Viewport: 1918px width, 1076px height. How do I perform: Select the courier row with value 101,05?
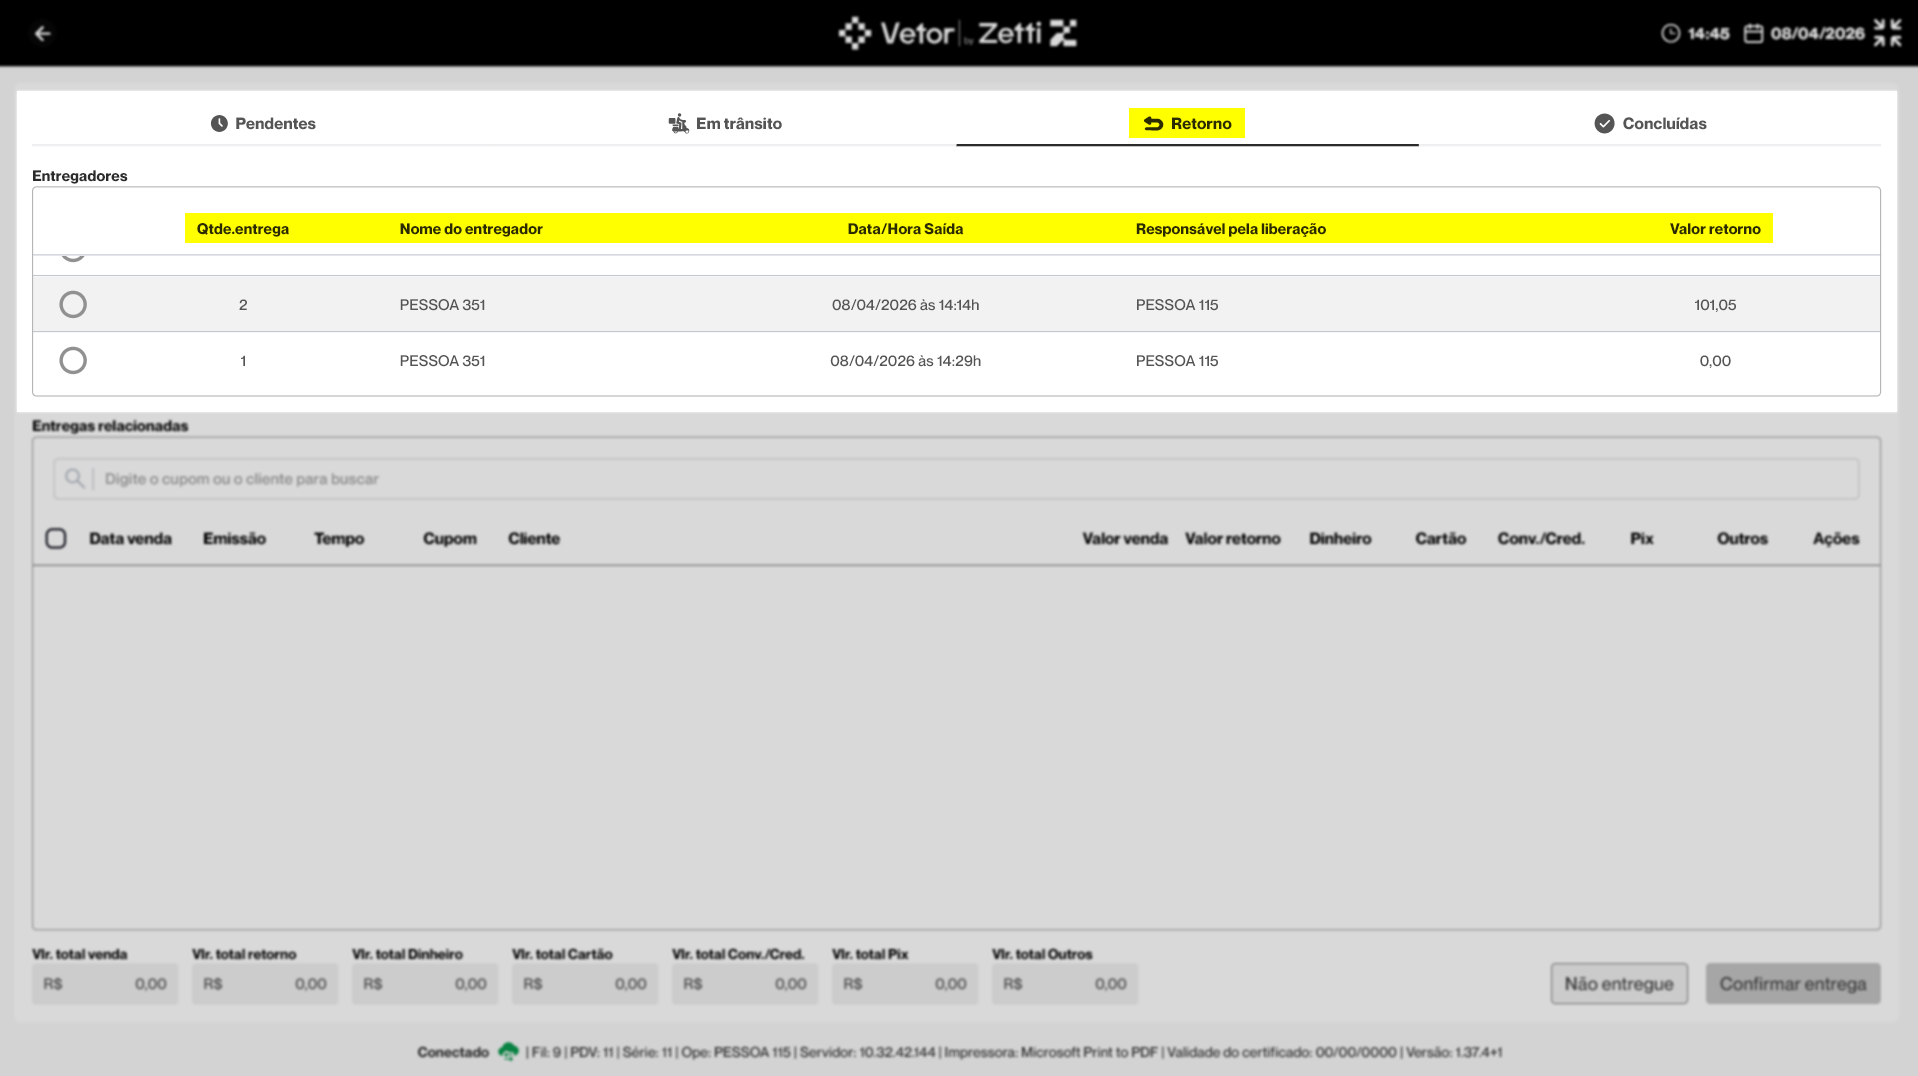(956, 304)
